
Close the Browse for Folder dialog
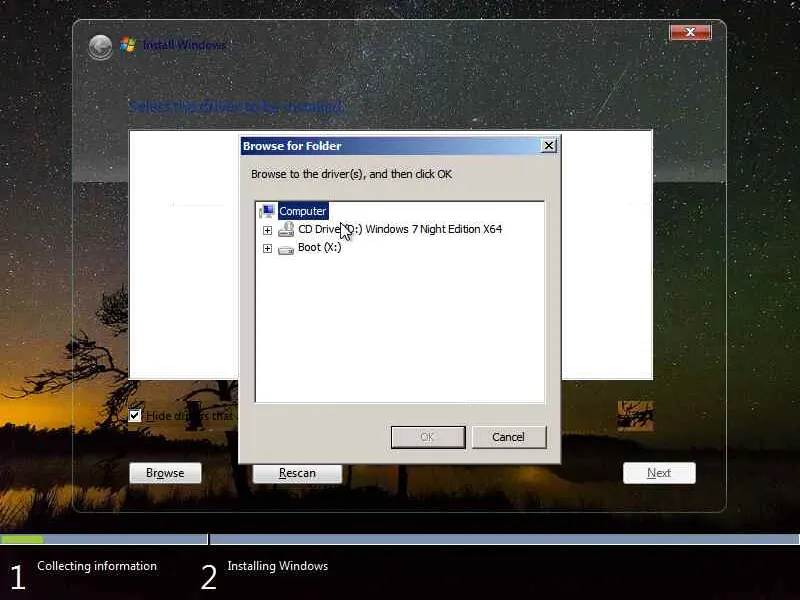[548, 146]
